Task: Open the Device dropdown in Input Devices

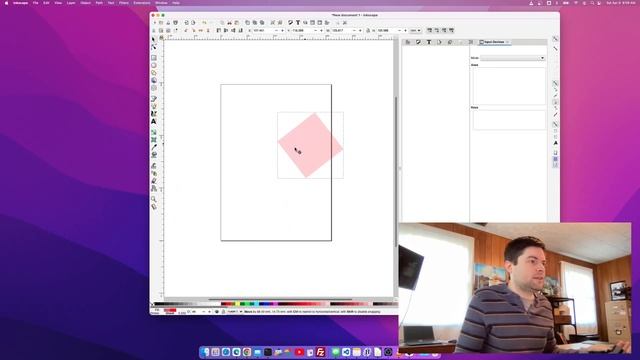Action: (x=513, y=58)
